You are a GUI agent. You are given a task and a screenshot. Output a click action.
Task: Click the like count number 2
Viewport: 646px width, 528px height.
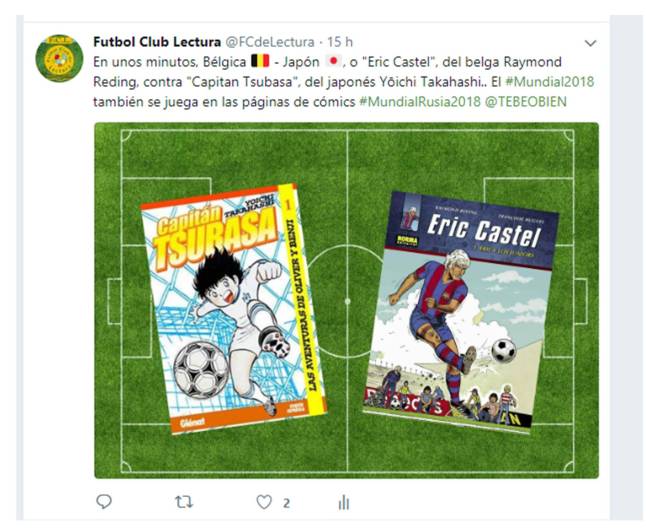(x=286, y=503)
